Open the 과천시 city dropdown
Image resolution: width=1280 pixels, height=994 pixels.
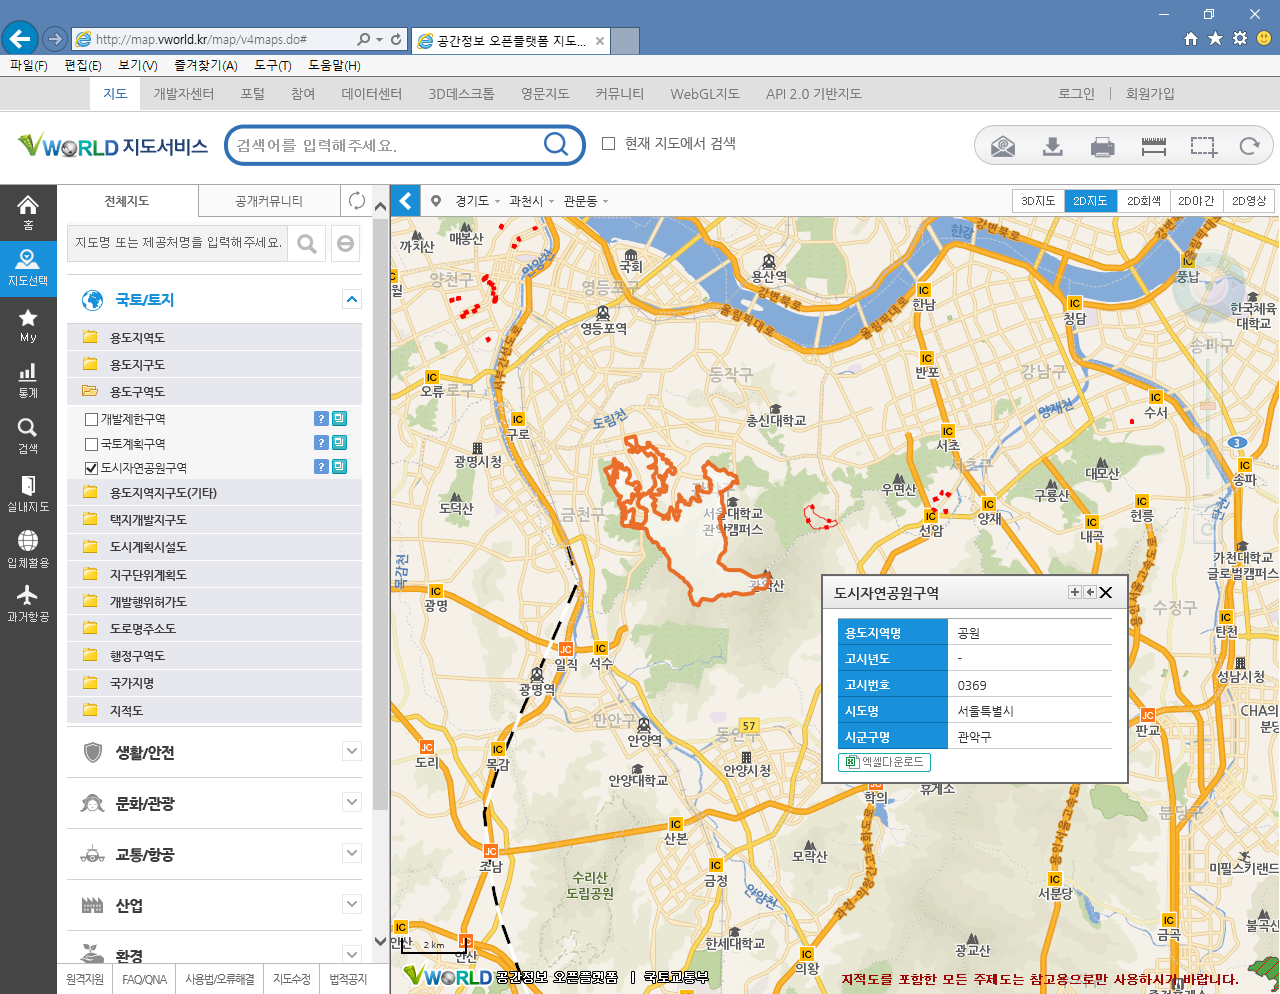click(531, 201)
